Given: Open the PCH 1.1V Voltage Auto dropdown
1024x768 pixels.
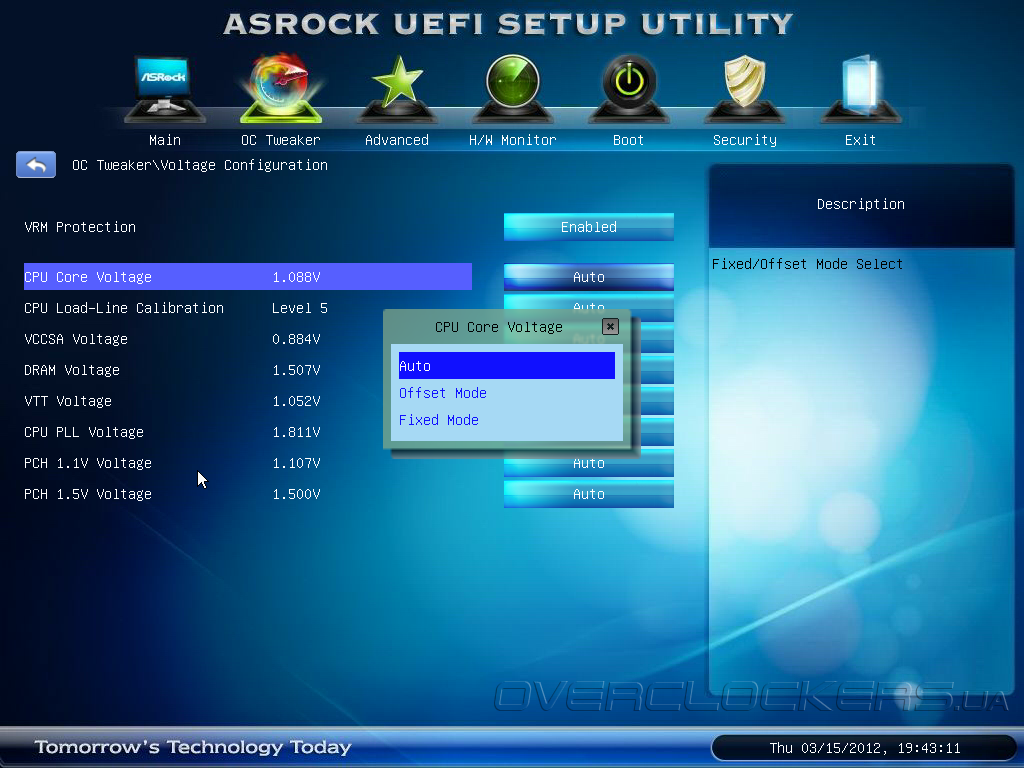Looking at the screenshot, I should pos(588,463).
